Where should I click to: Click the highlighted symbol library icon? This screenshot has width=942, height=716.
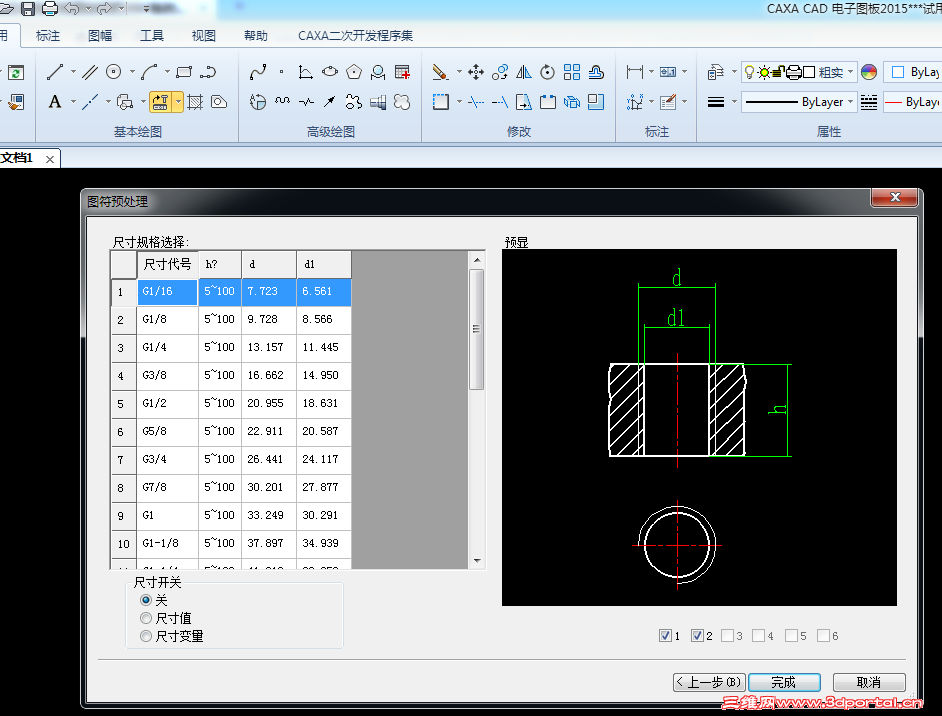(160, 102)
